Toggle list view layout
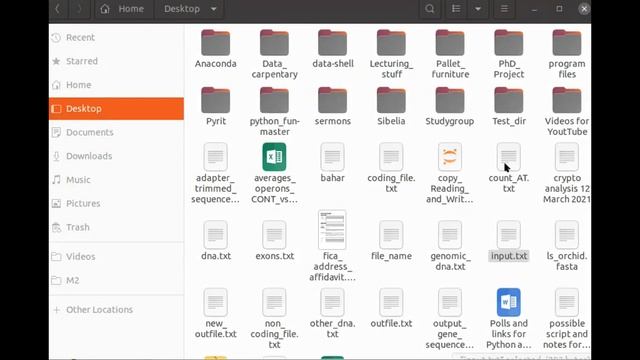The image size is (640, 360). 456,9
